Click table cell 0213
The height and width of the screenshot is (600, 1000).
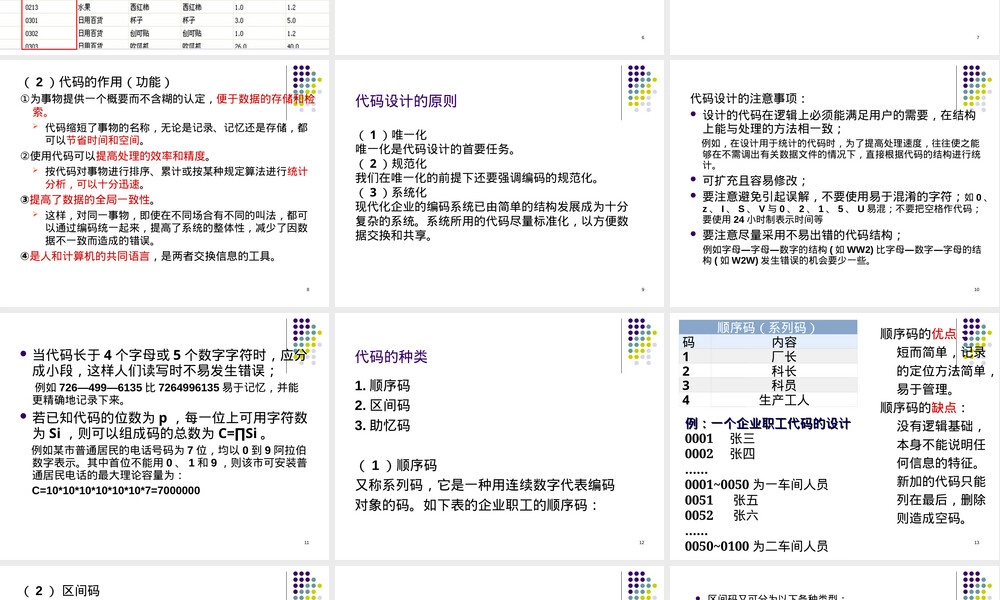[x=32, y=8]
